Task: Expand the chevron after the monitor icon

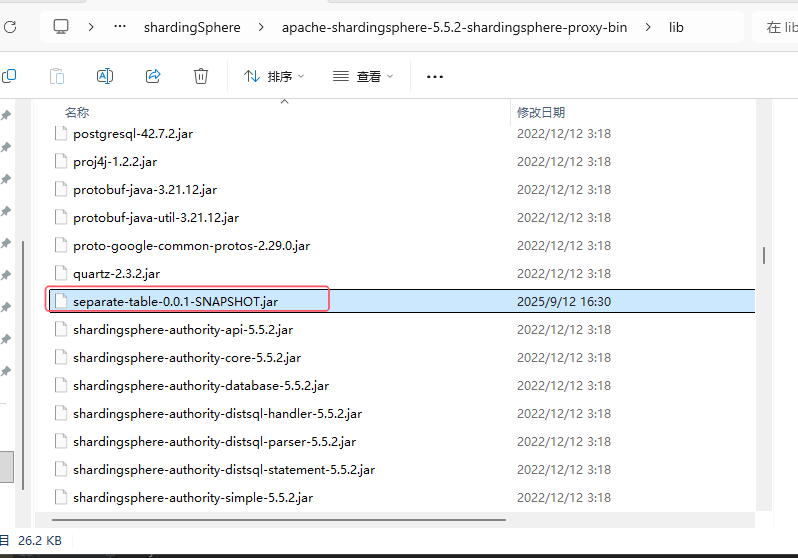Action: click(x=91, y=27)
